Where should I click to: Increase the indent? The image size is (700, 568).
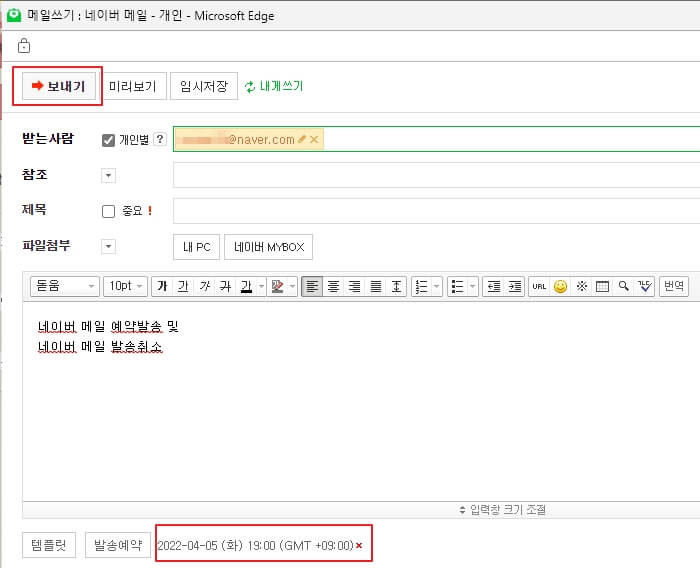tap(514, 286)
